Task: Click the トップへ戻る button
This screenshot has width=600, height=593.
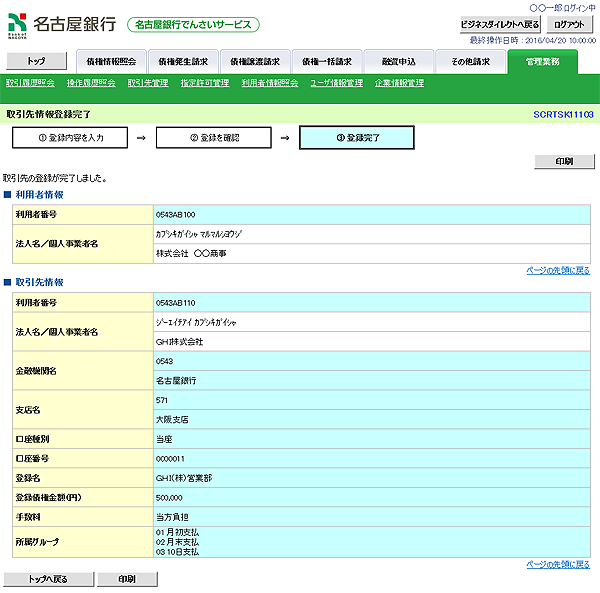Action: [x=49, y=579]
